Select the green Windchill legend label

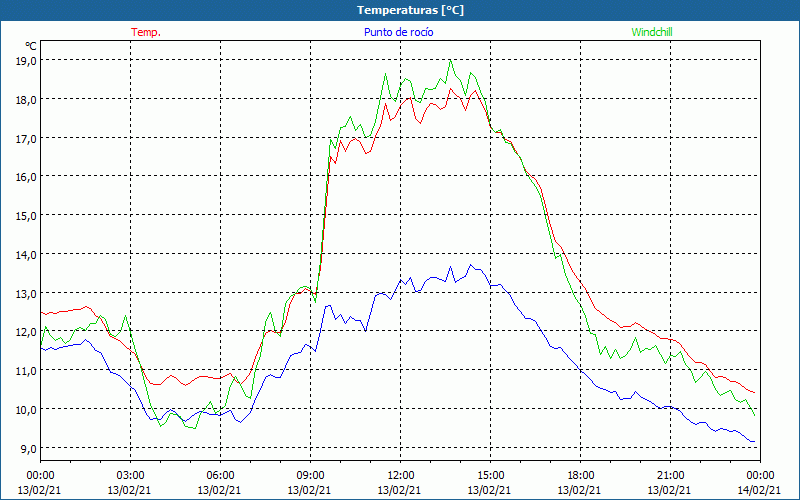point(652,32)
